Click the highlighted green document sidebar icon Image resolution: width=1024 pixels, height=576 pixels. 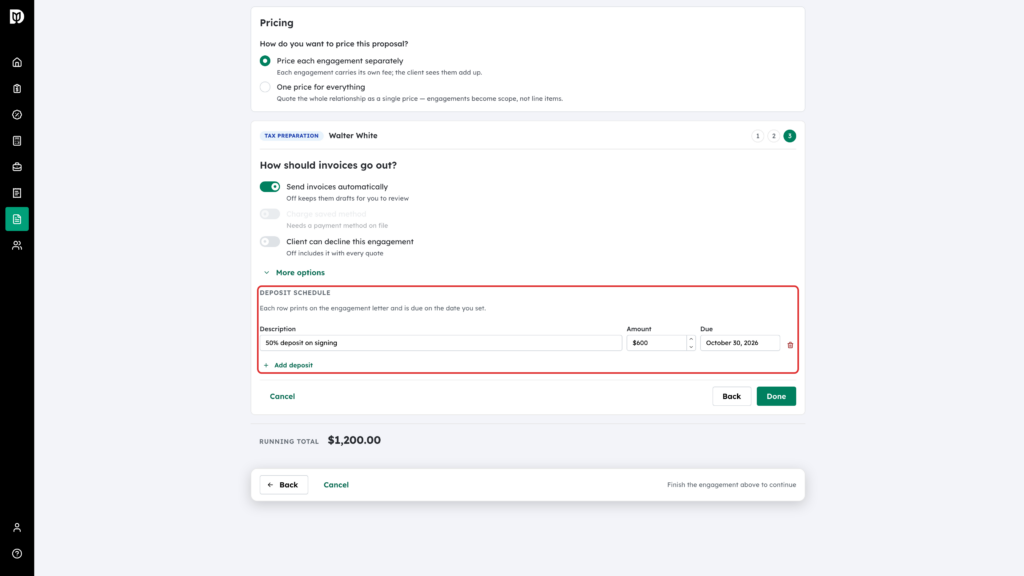pyautogui.click(x=17, y=219)
